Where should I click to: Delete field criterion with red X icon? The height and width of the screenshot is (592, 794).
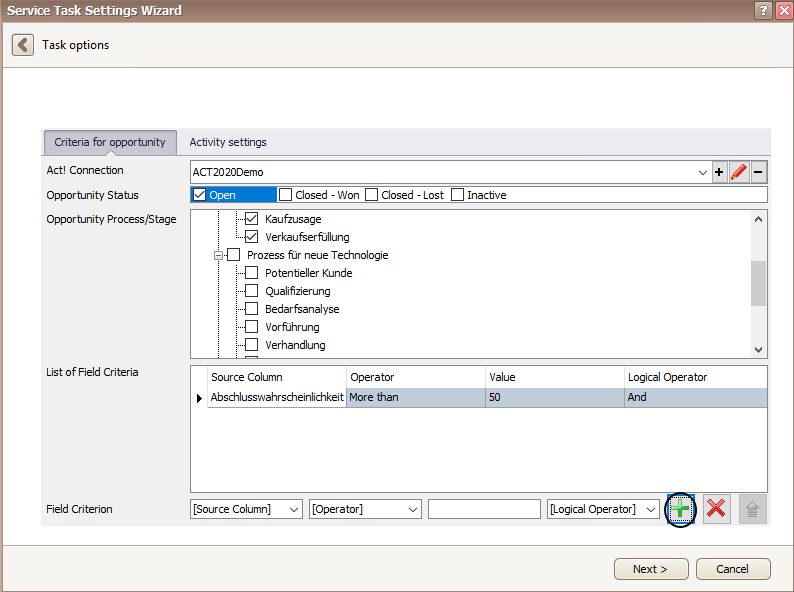[716, 509]
